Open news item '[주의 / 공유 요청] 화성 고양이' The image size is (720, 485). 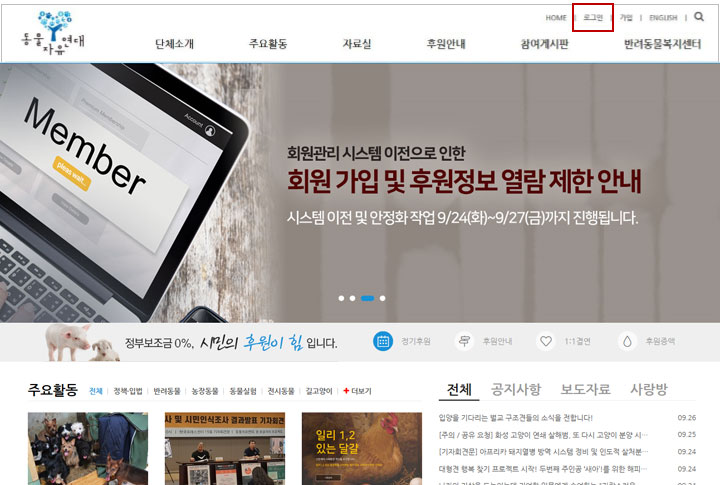[543, 434]
